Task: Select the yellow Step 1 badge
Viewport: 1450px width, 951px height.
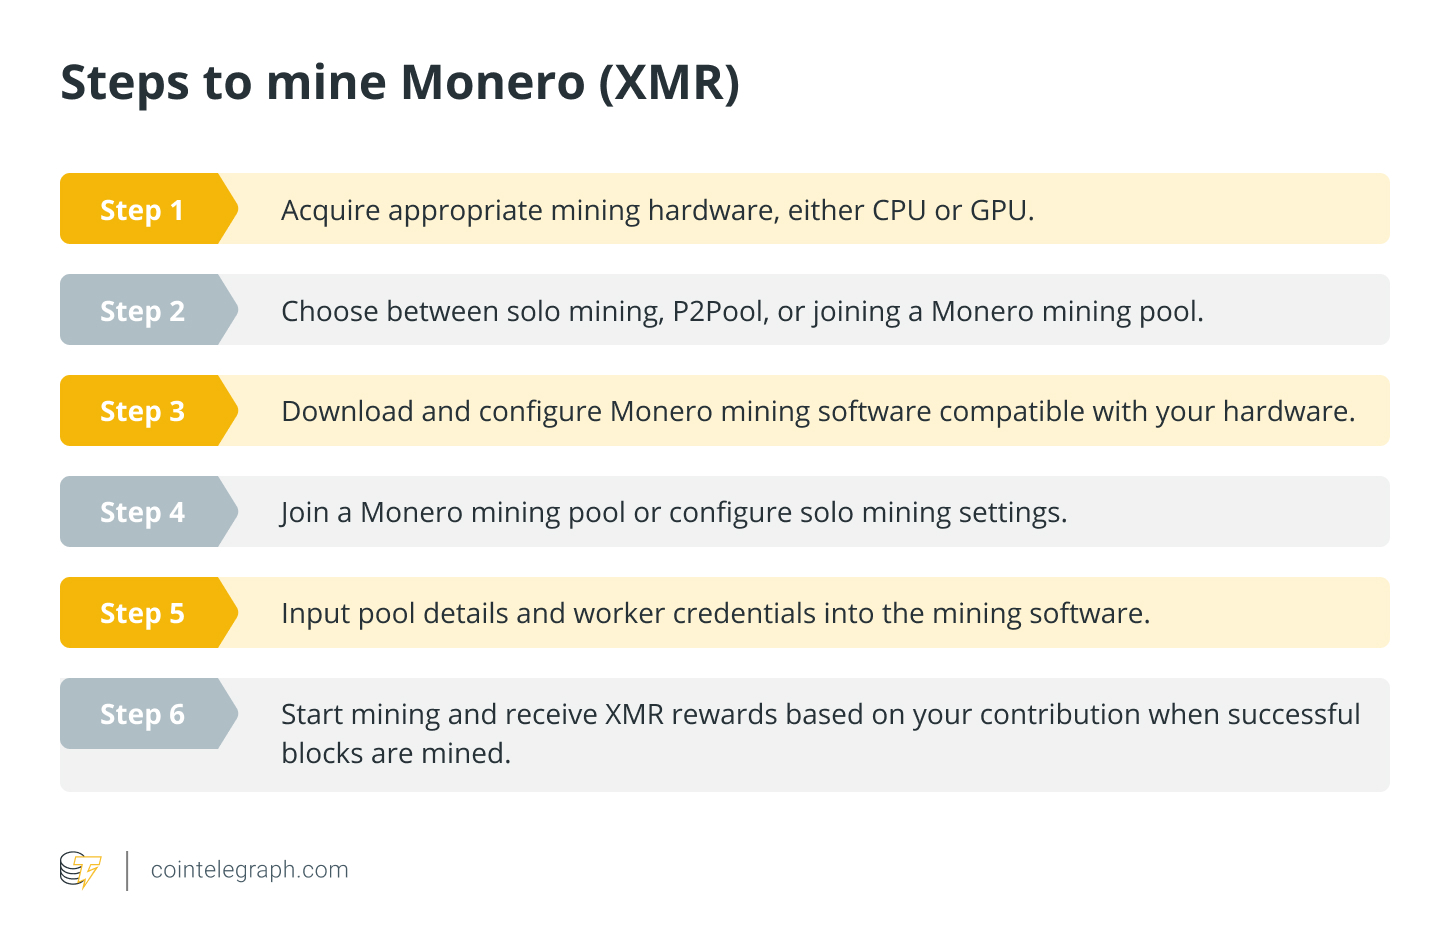Action: tap(141, 210)
